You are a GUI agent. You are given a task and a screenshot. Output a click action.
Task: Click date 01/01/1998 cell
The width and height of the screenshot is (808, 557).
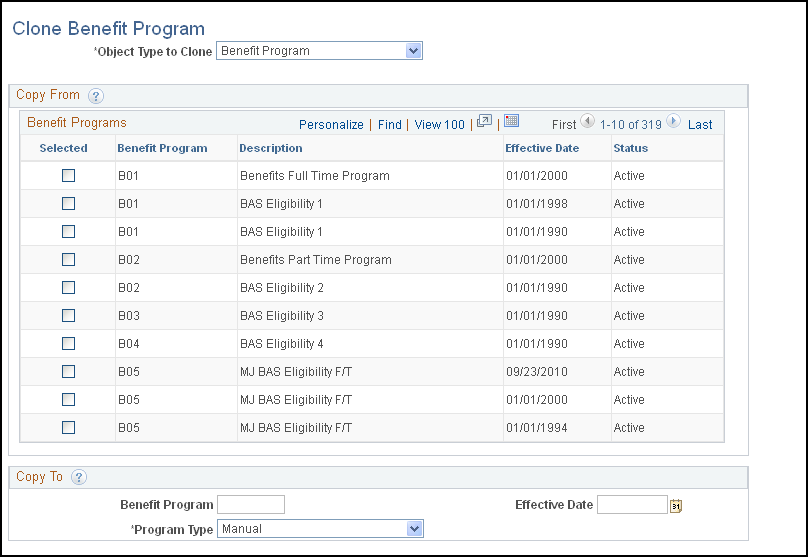tap(537, 204)
